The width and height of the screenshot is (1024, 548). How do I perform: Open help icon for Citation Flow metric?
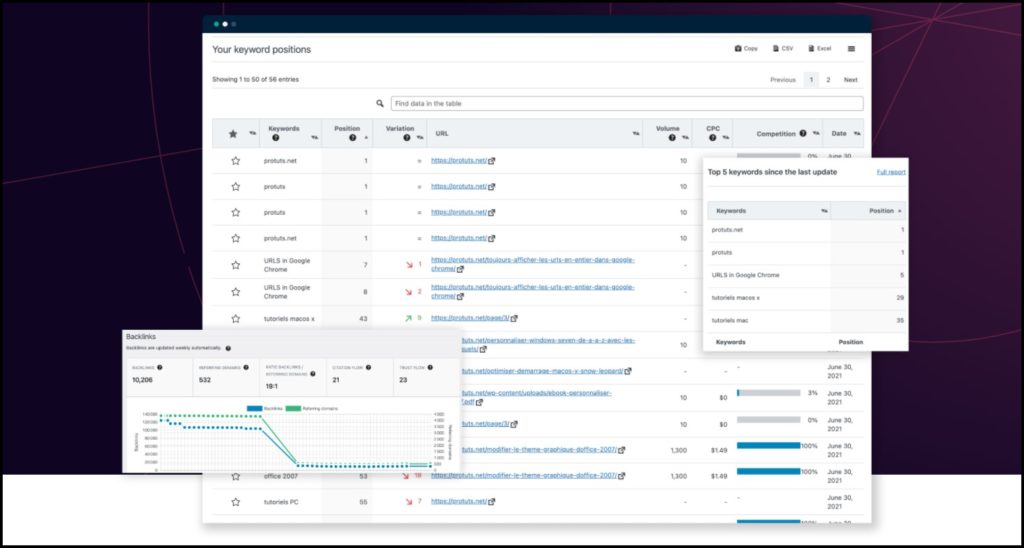368,367
